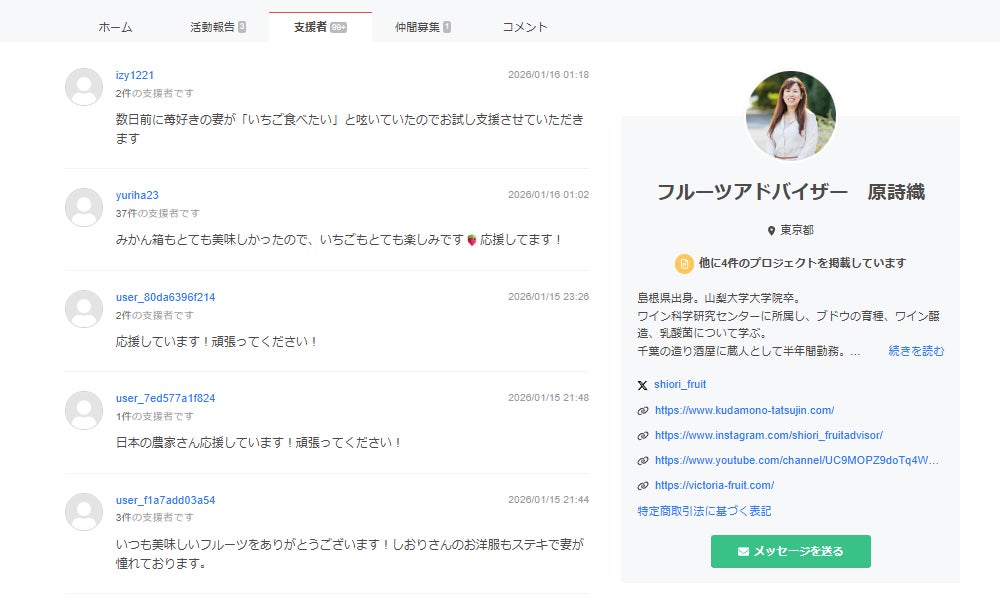
Task: Go to the コメント tab
Action: (525, 28)
